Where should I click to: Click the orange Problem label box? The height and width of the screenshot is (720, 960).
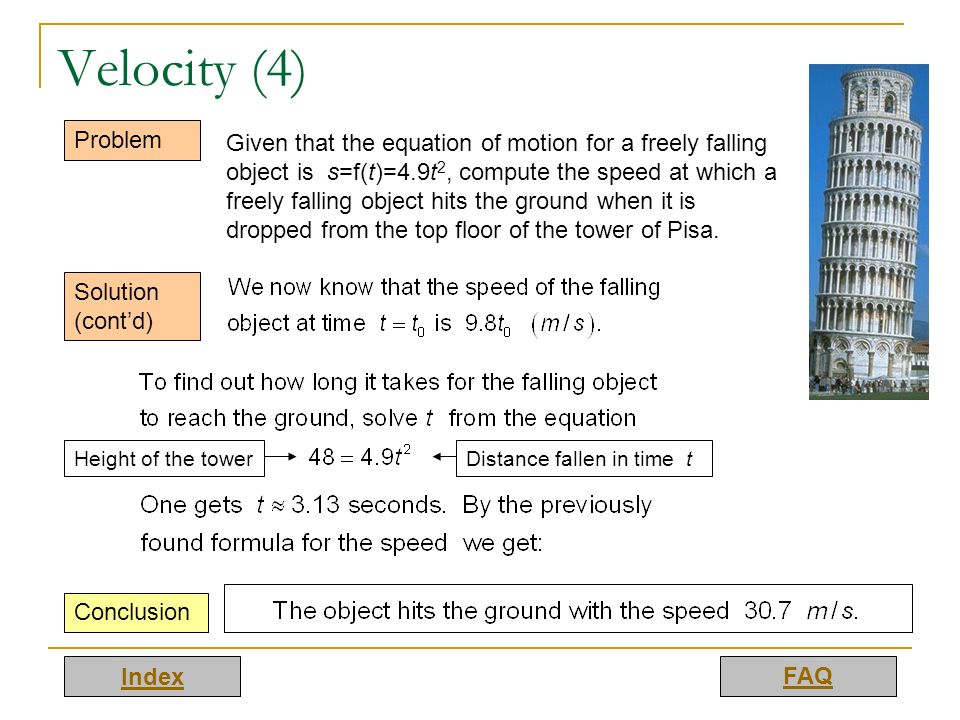132,140
